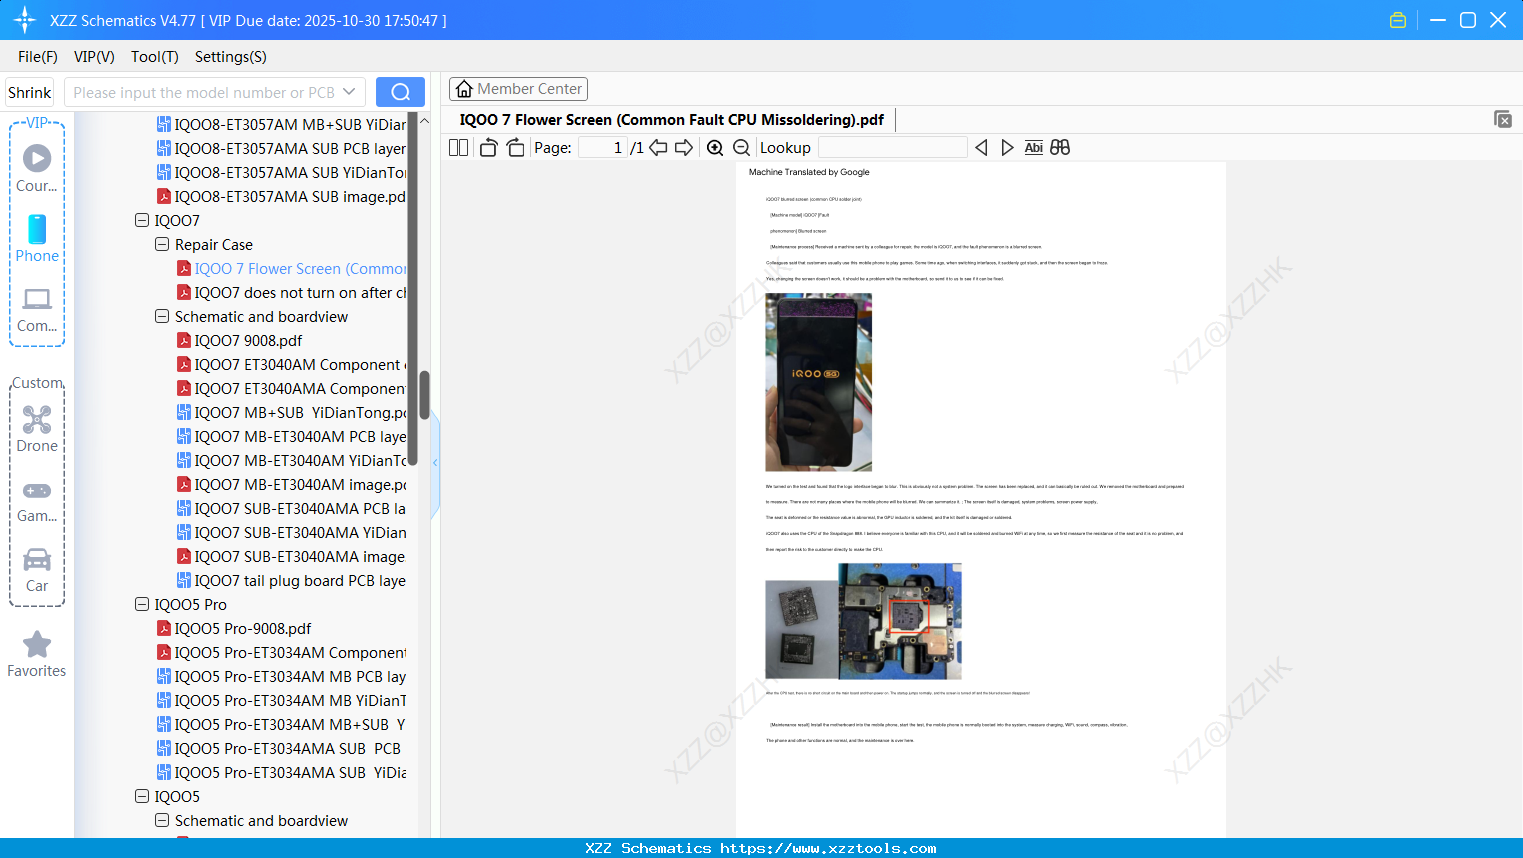Screen dimensions: 1523x858
Task: Collapse the Repair Case folder
Action: point(162,245)
